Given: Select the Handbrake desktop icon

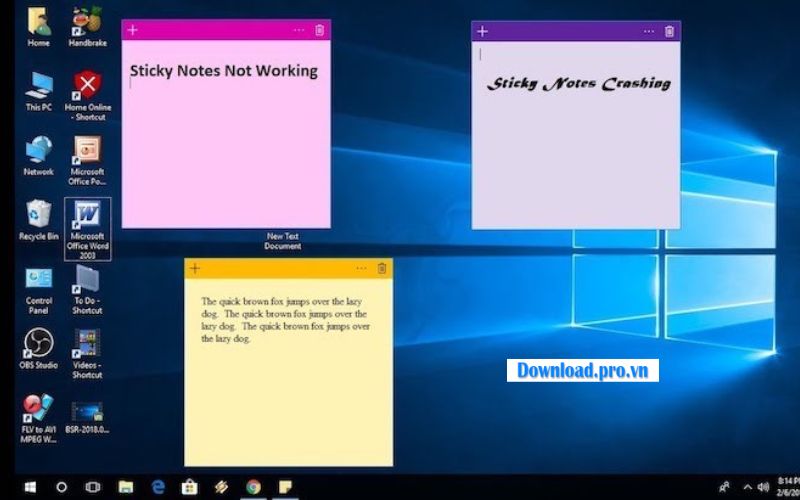Looking at the screenshot, I should (x=87, y=28).
